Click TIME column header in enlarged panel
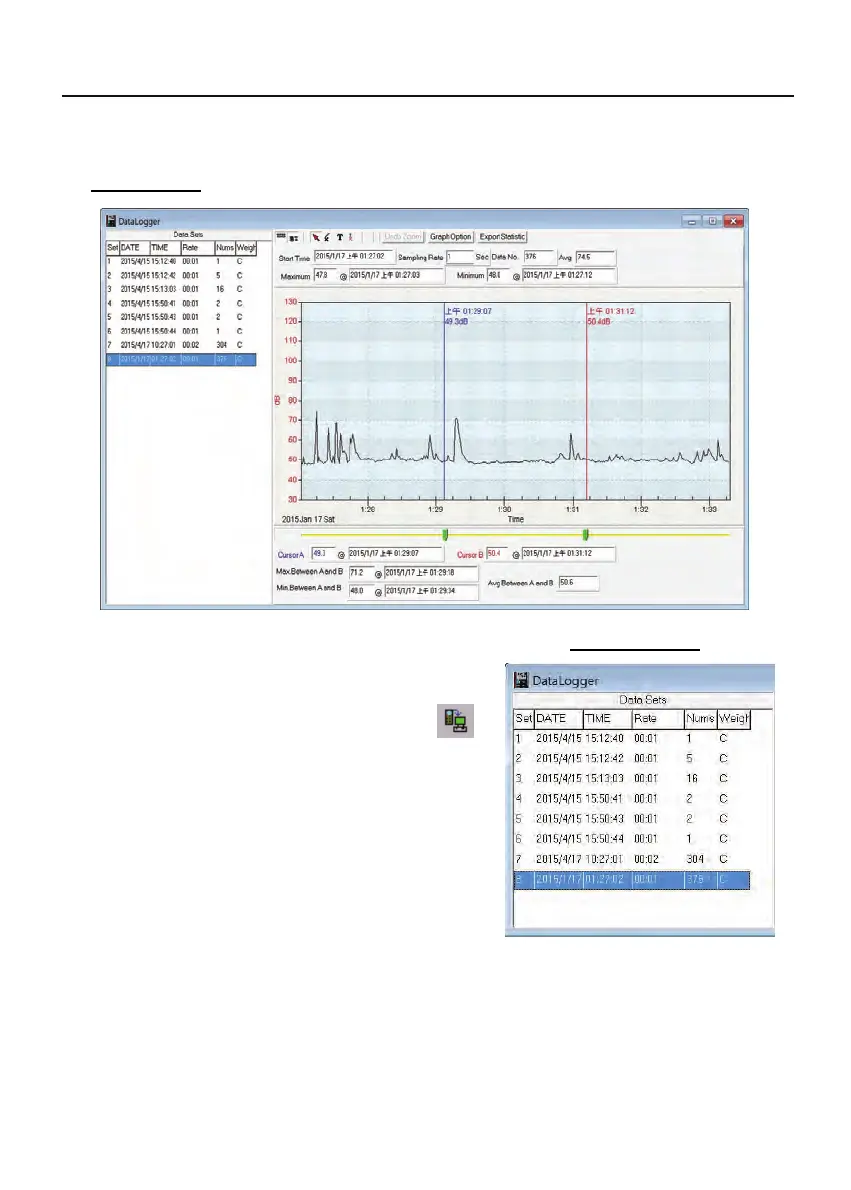Viewport: 851px width, 1190px height. click(607, 719)
